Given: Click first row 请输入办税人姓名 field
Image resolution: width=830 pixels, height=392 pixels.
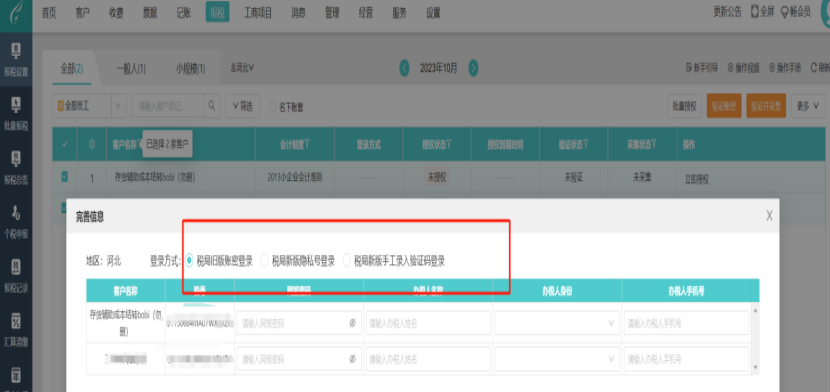Looking at the screenshot, I should click(428, 323).
